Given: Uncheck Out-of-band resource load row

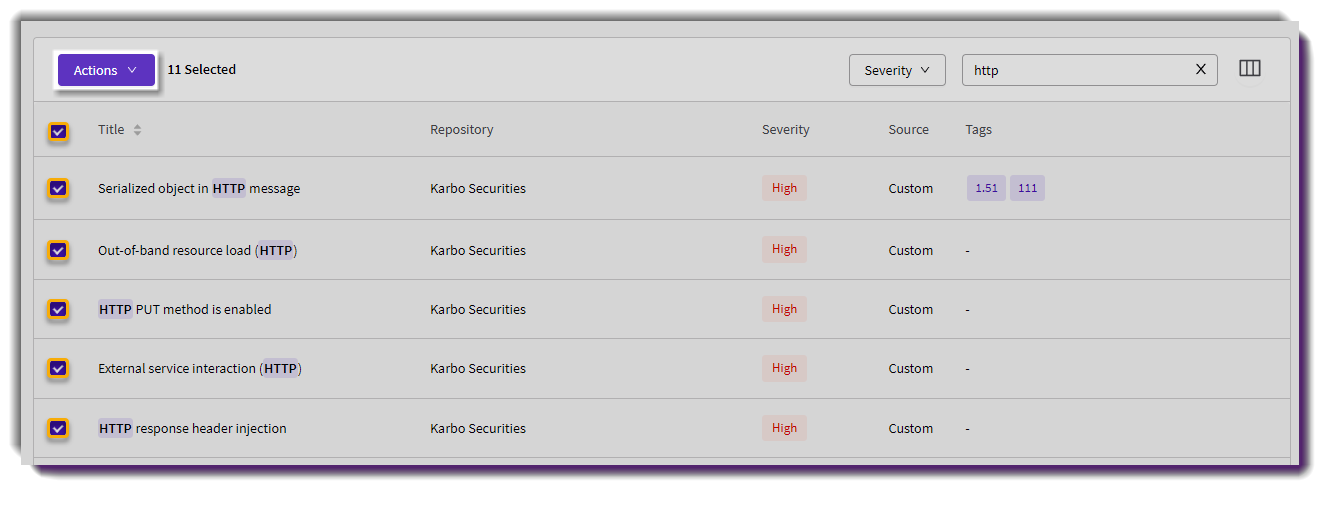Looking at the screenshot, I should (58, 250).
